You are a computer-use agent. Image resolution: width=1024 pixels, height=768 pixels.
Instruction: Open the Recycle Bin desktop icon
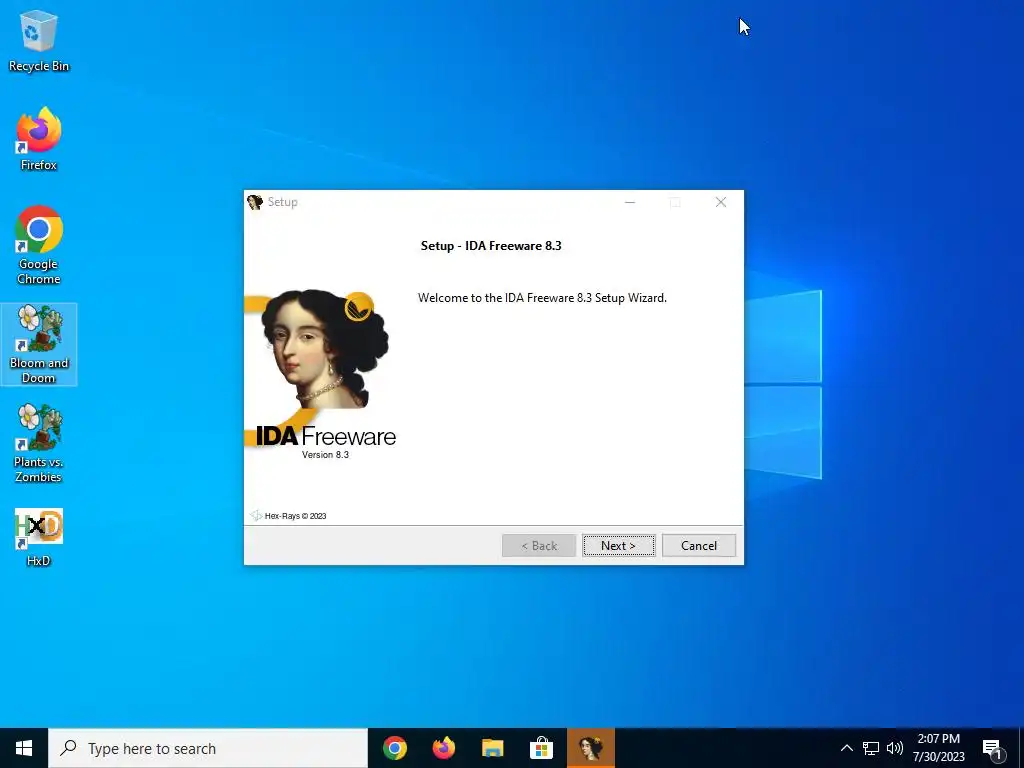[39, 41]
